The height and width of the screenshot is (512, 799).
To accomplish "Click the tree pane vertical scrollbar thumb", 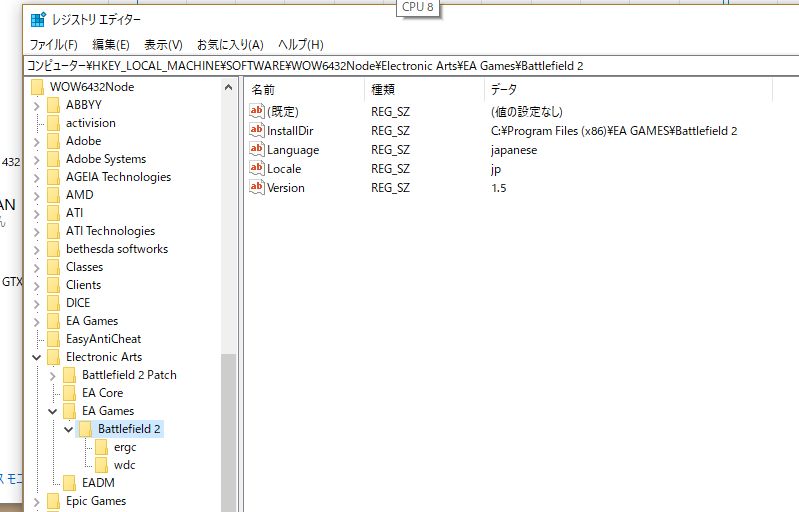I will pyautogui.click(x=228, y=432).
